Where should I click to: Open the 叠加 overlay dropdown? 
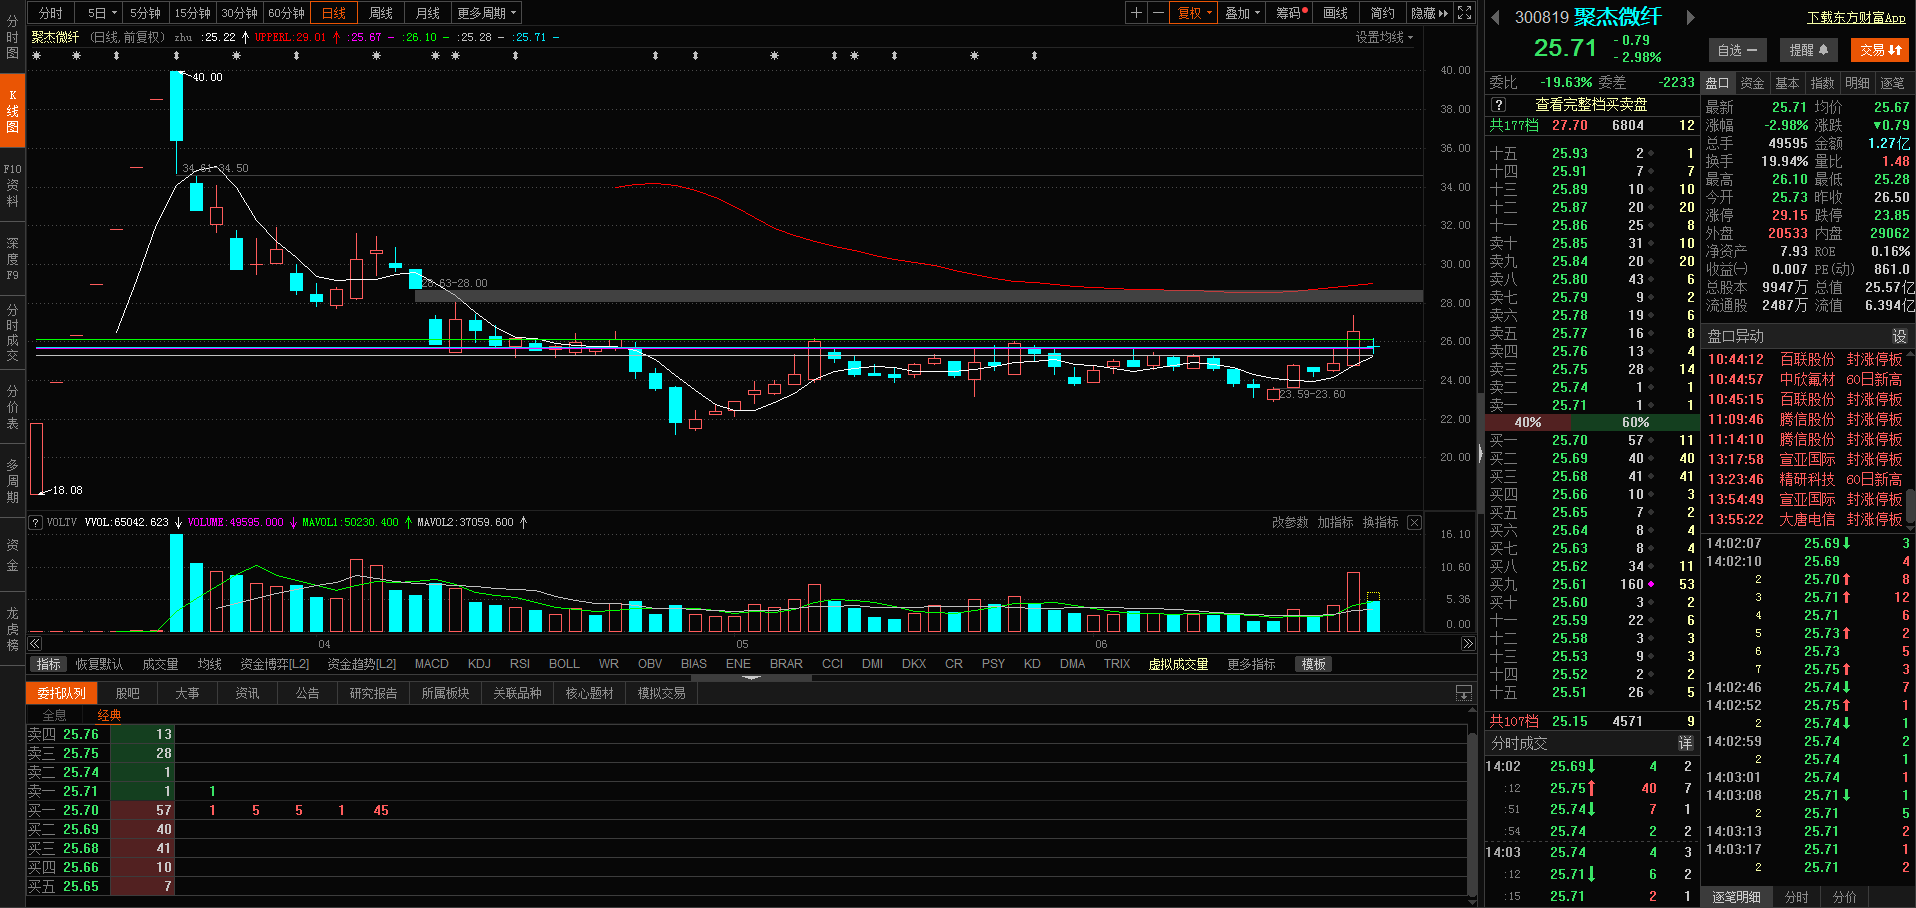(1242, 13)
